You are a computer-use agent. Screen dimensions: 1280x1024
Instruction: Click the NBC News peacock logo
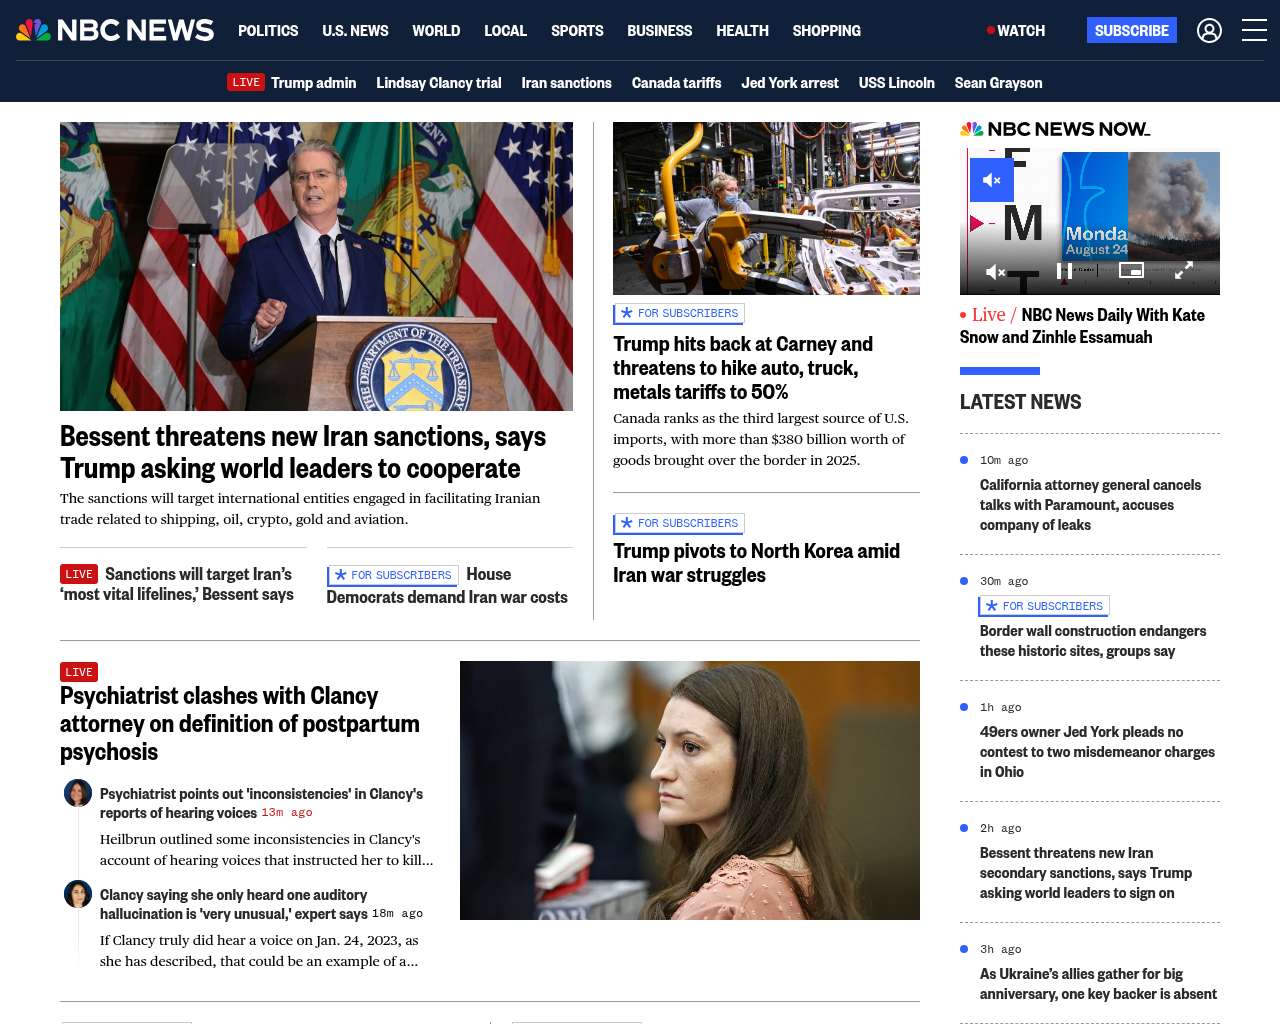click(x=115, y=30)
